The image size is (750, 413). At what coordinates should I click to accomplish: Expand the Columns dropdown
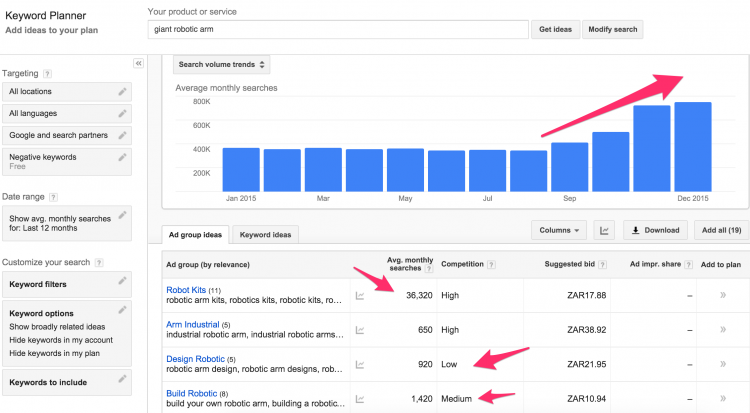pyautogui.click(x=559, y=230)
